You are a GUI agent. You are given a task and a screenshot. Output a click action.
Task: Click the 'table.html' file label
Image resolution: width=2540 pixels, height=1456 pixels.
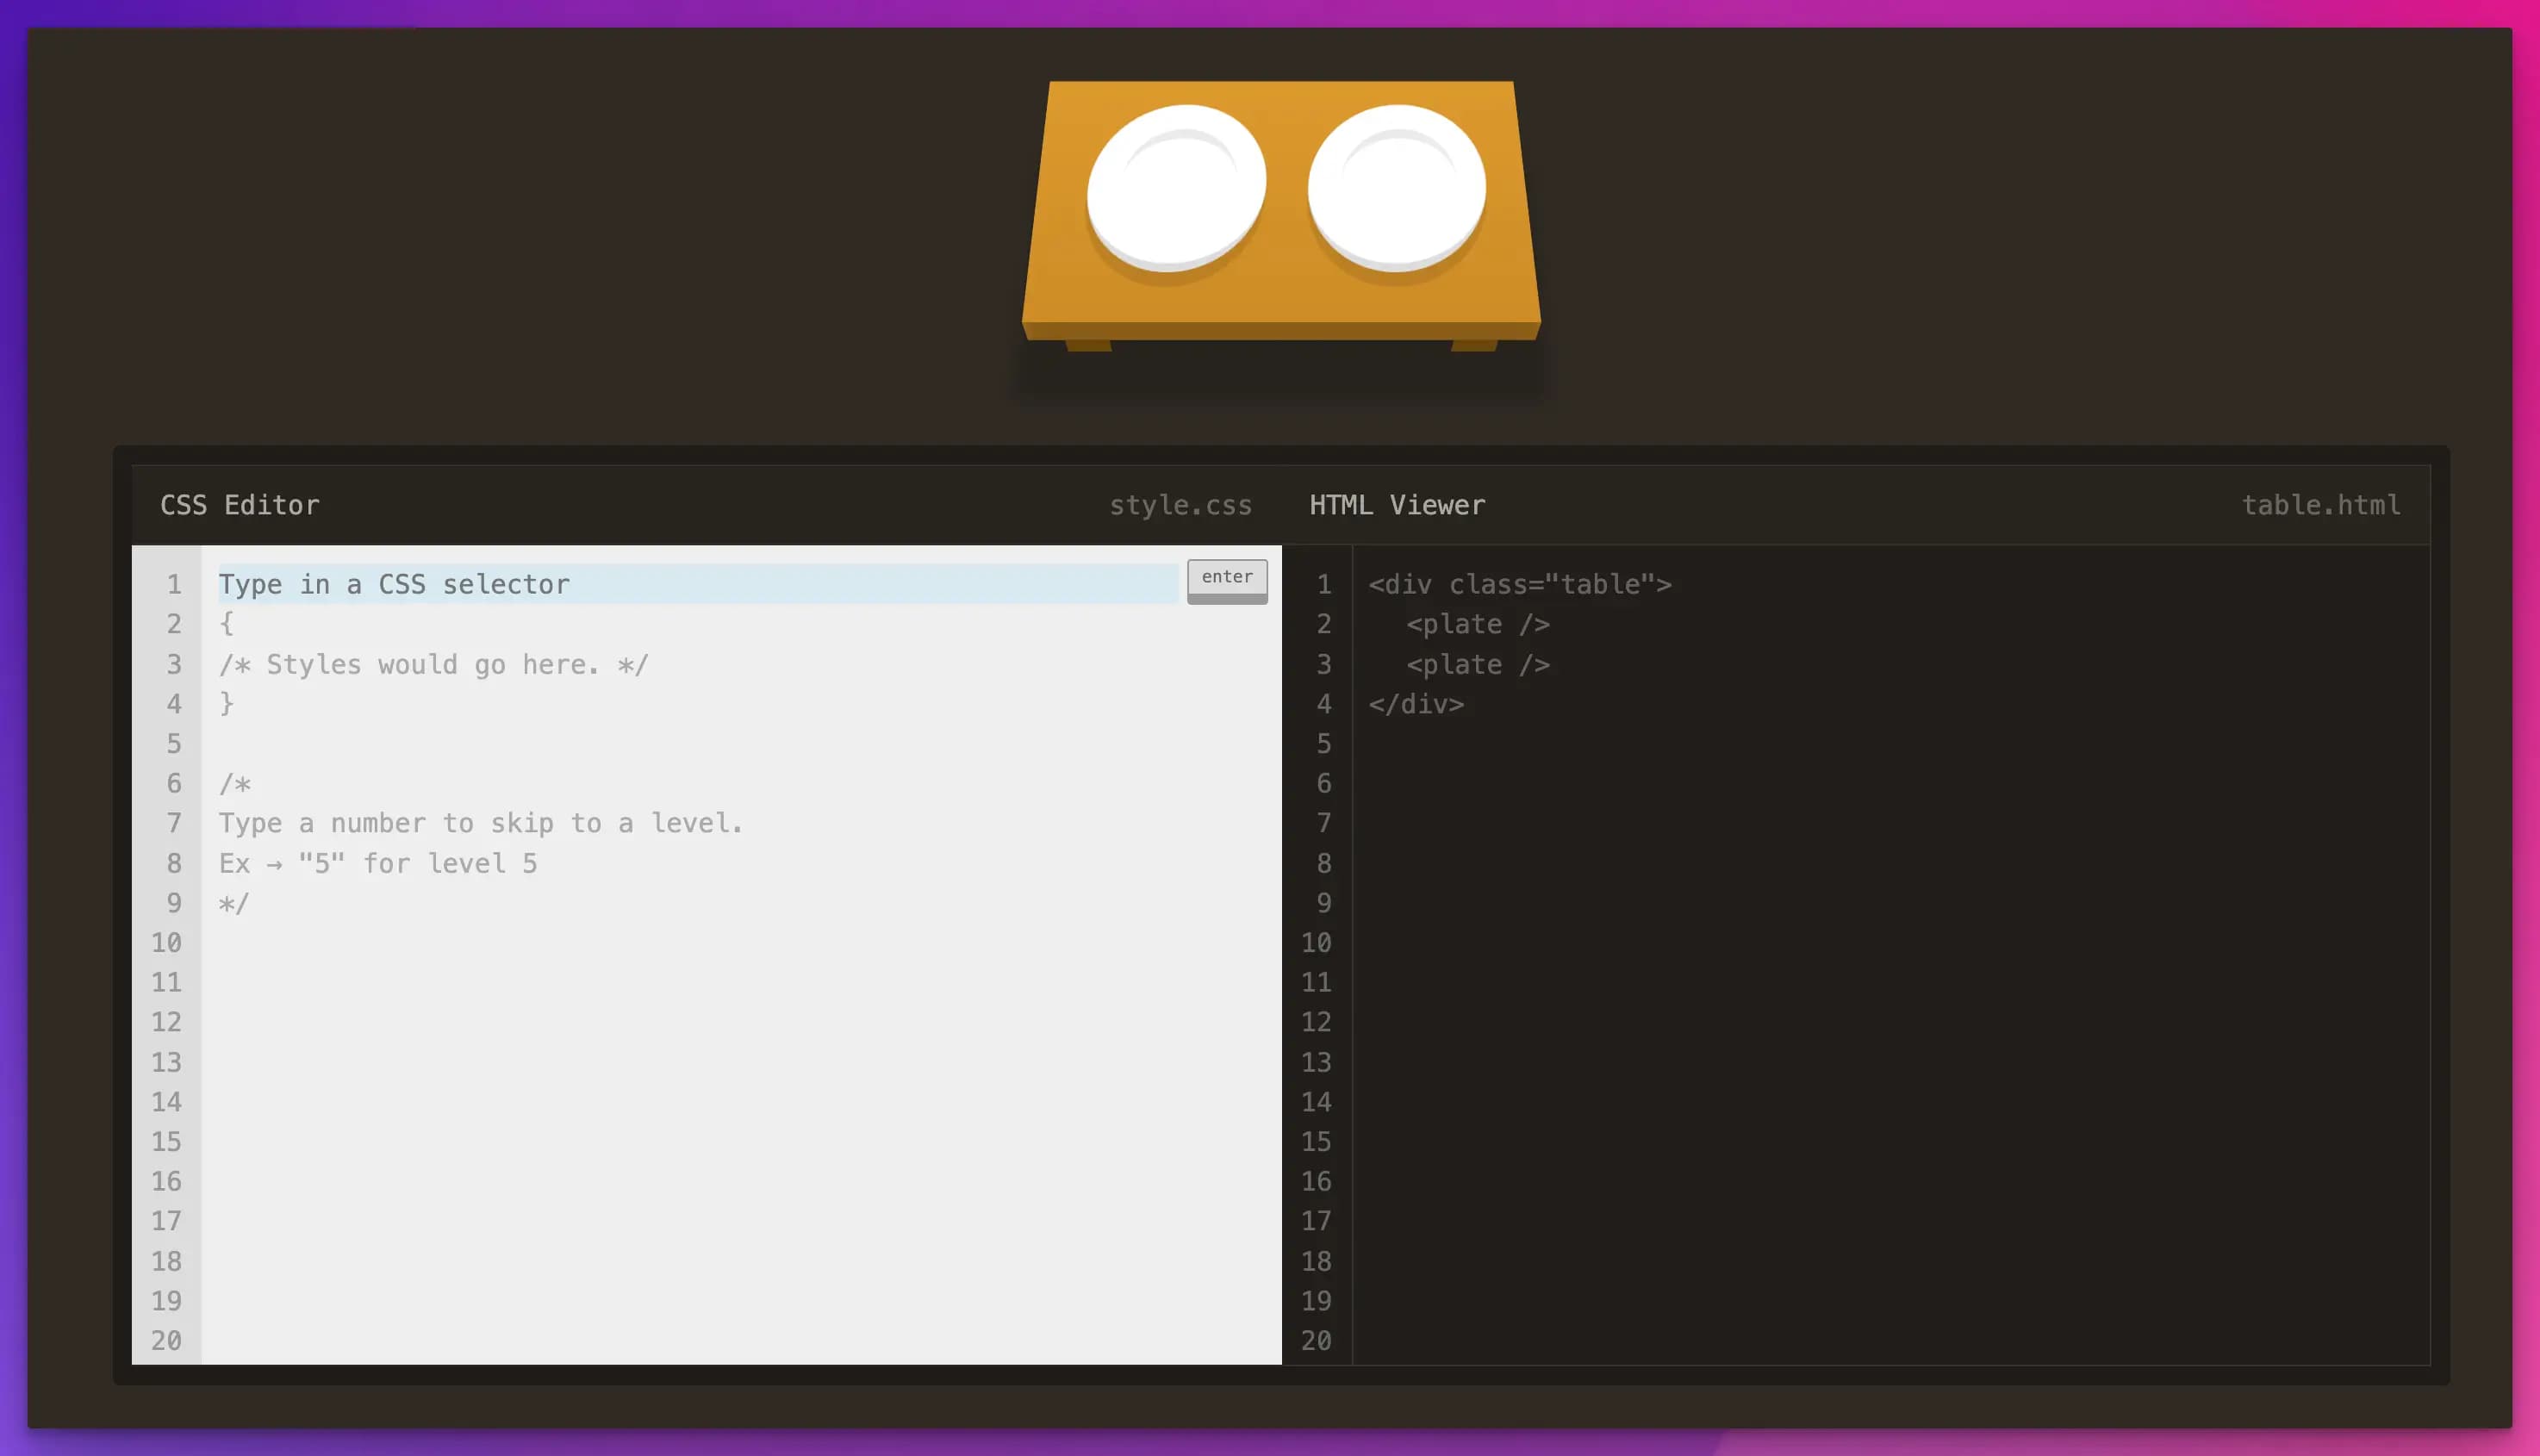[2321, 505]
